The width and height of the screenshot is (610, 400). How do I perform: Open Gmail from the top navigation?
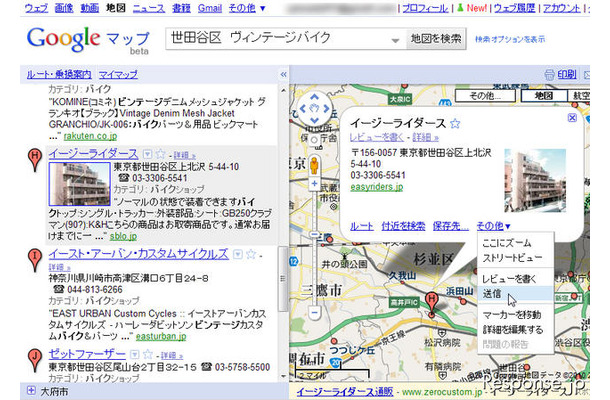pyautogui.click(x=210, y=8)
